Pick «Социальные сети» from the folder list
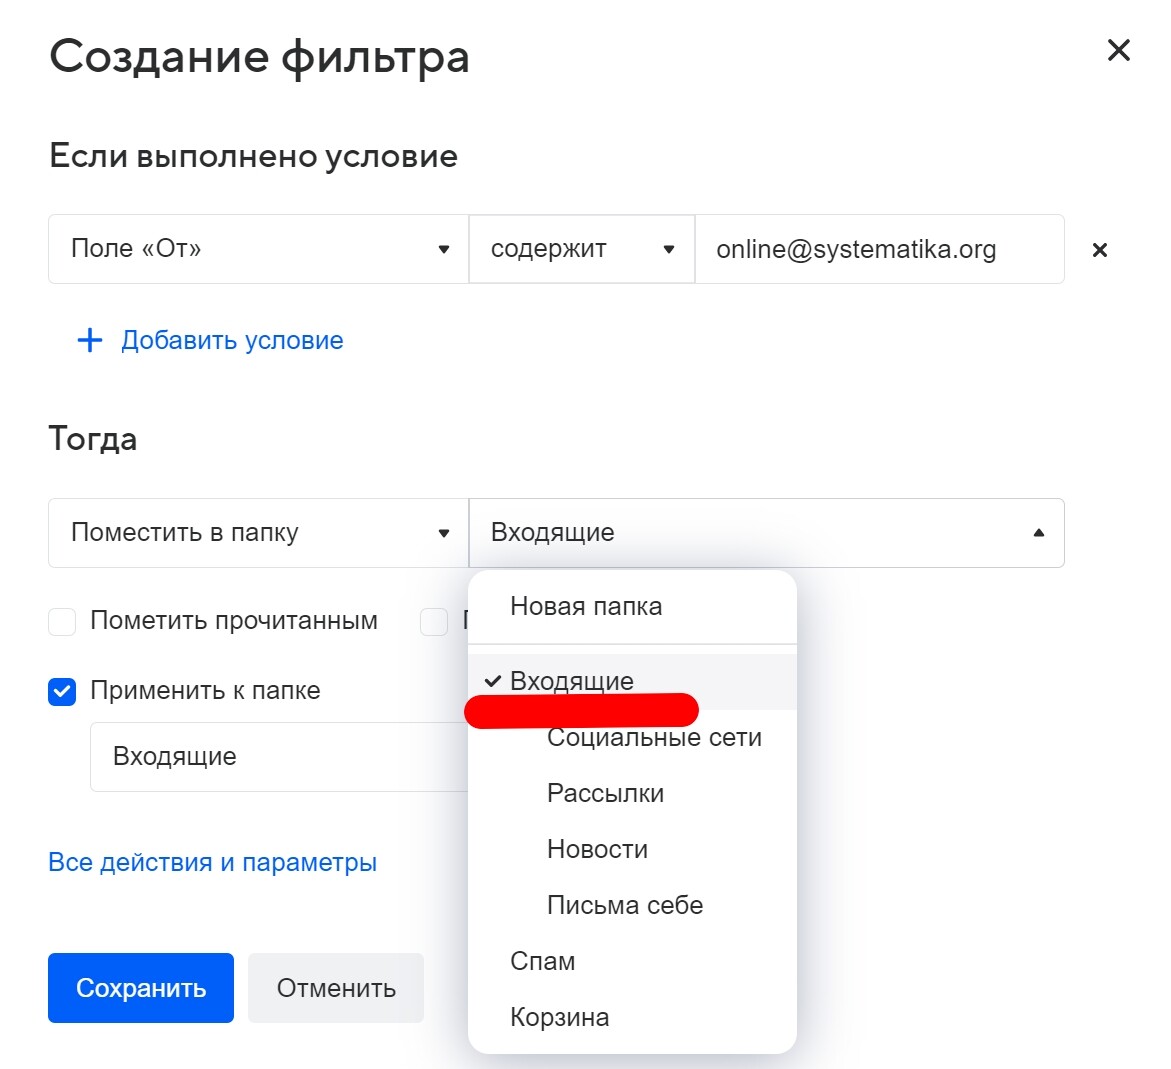 click(654, 739)
